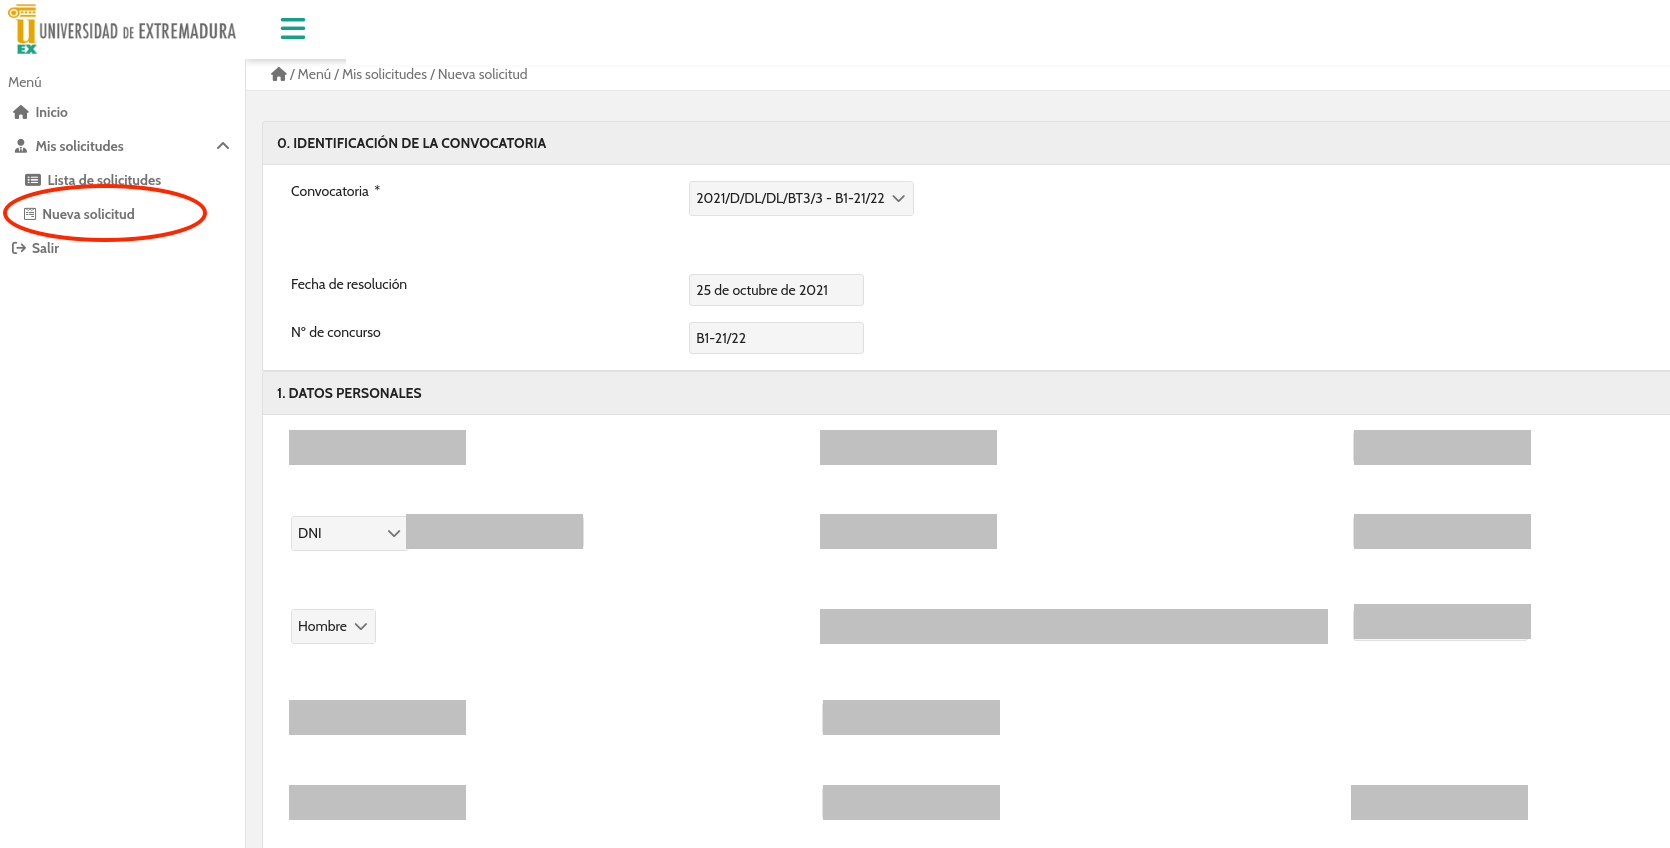The image size is (1670, 848).
Task: Open the Hombre gender dropdown
Action: [333, 627]
